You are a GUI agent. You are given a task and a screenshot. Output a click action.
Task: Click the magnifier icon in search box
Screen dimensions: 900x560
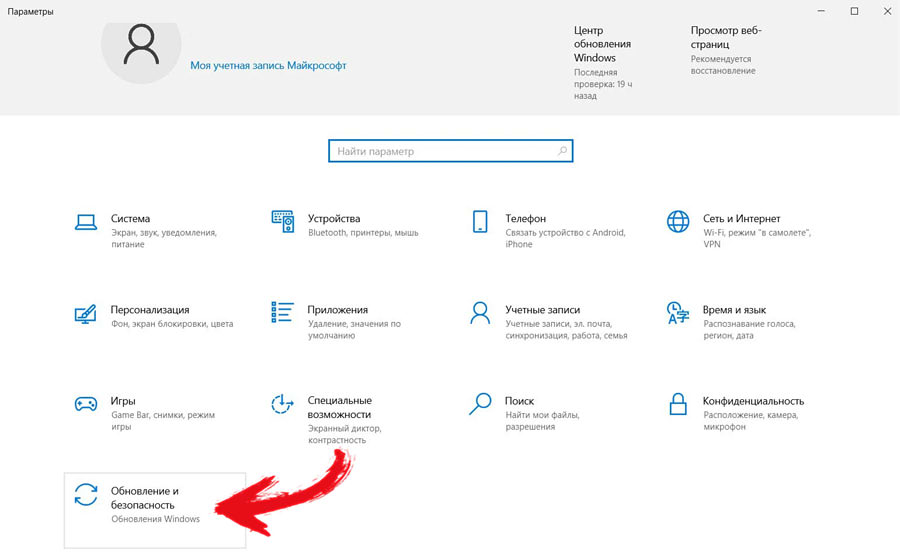tap(562, 151)
